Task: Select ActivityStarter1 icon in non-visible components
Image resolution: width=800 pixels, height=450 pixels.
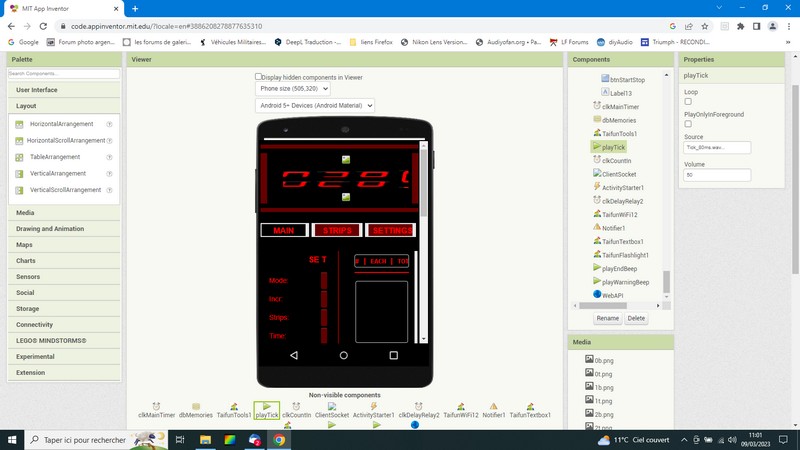Action: [x=374, y=406]
